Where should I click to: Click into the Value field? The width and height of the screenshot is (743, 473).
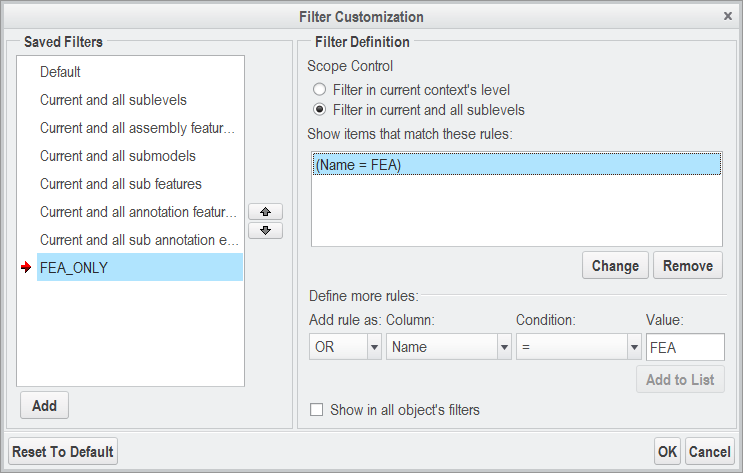(685, 347)
